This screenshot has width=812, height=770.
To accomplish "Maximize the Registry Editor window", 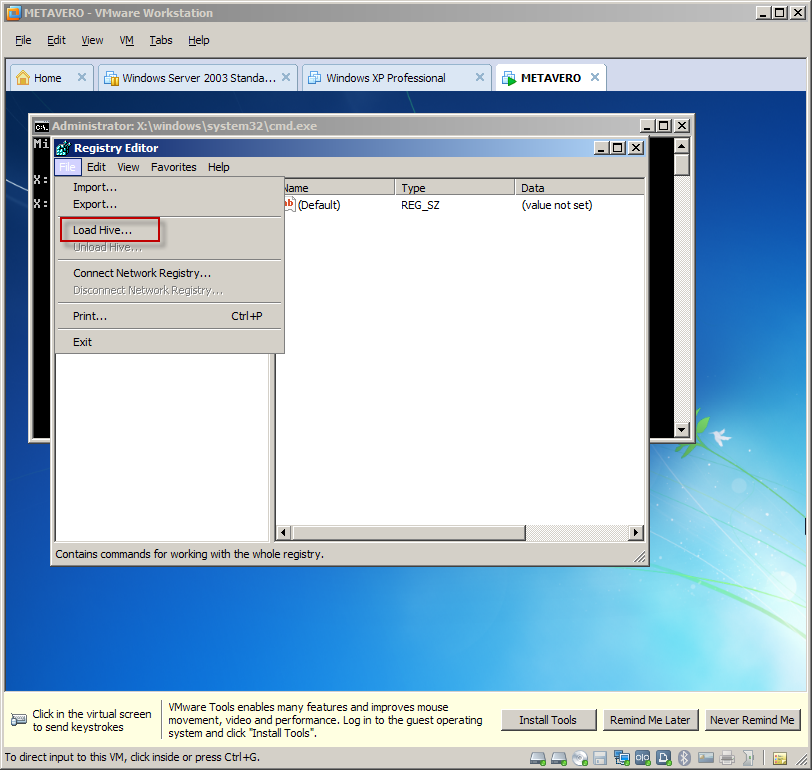I will coord(617,148).
